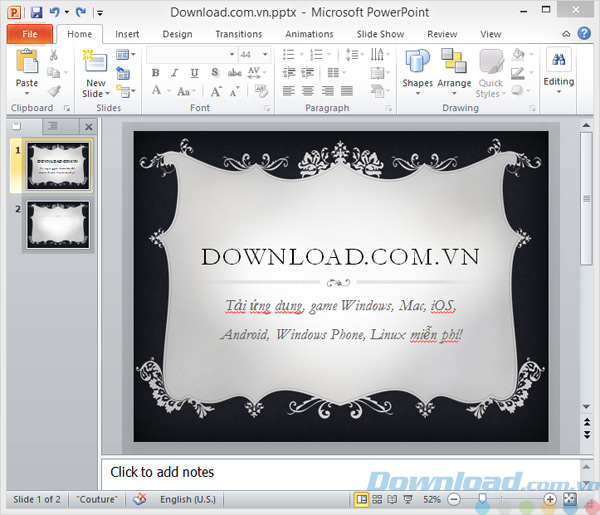Open the font size dropdown
600x515 pixels.
point(265,55)
